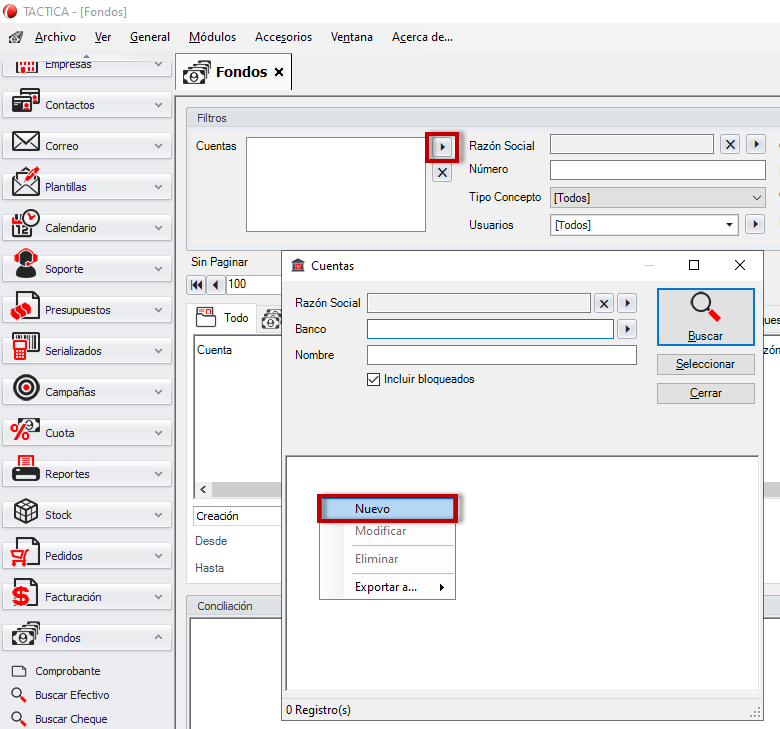Click the Nombre input field
780x729 pixels.
[501, 355]
